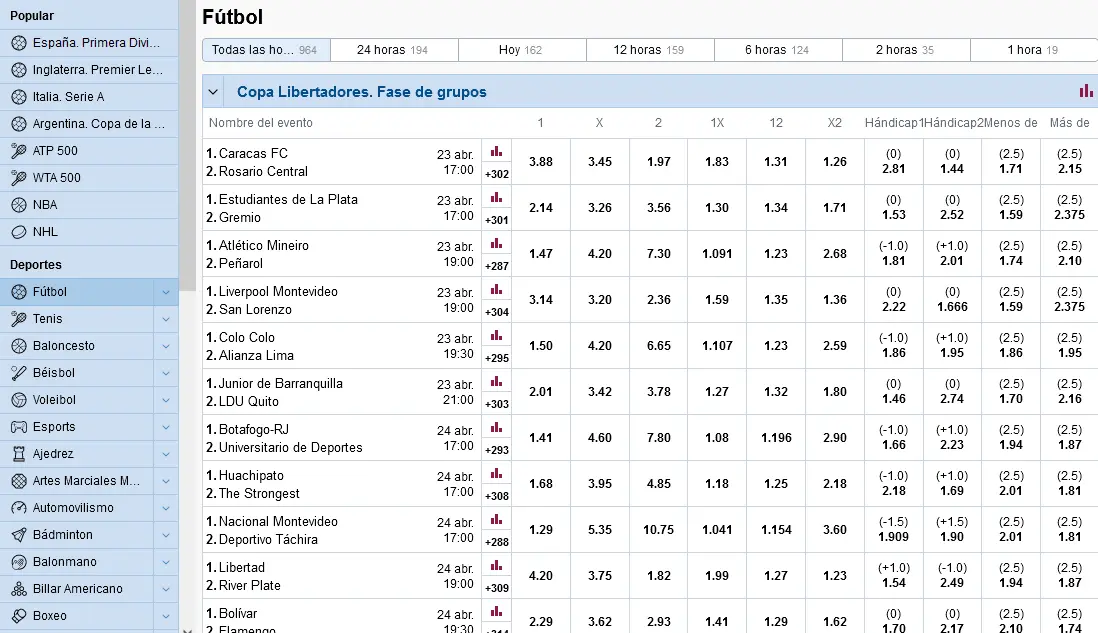This screenshot has width=1098, height=633.
Task: Select 1 hora filter tab
Action: [x=1034, y=50]
